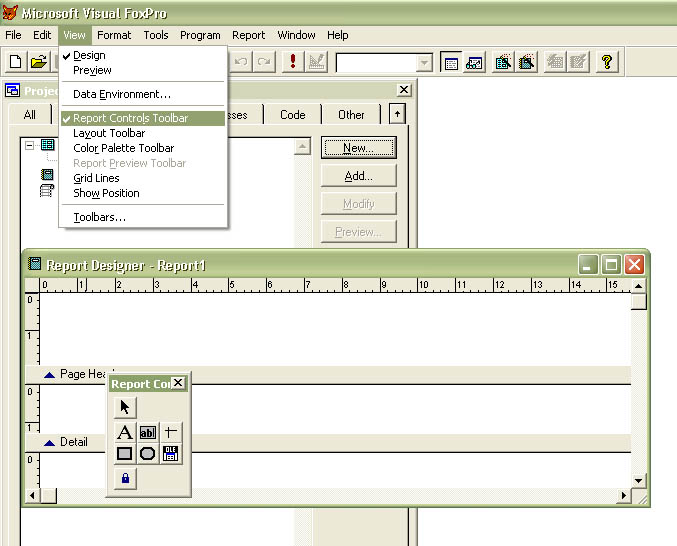The height and width of the screenshot is (546, 677).
Task: Toggle Color Palette Toolbar in View menu
Action: (x=142, y=148)
